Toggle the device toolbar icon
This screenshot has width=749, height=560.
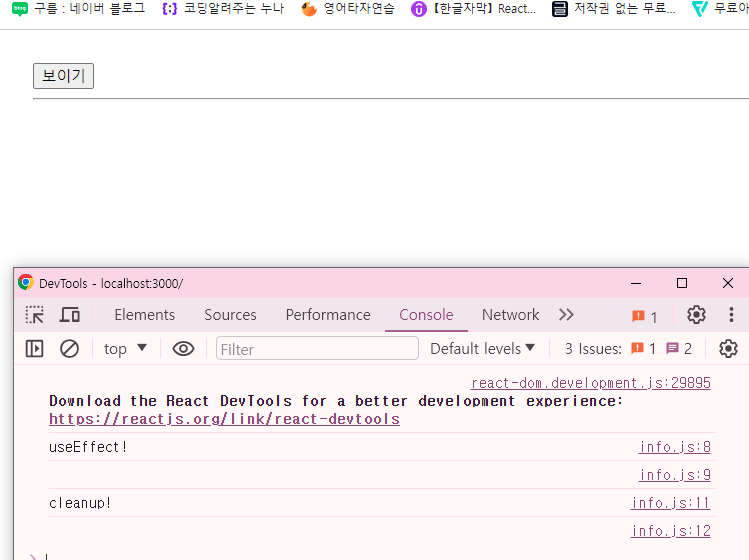click(x=70, y=315)
